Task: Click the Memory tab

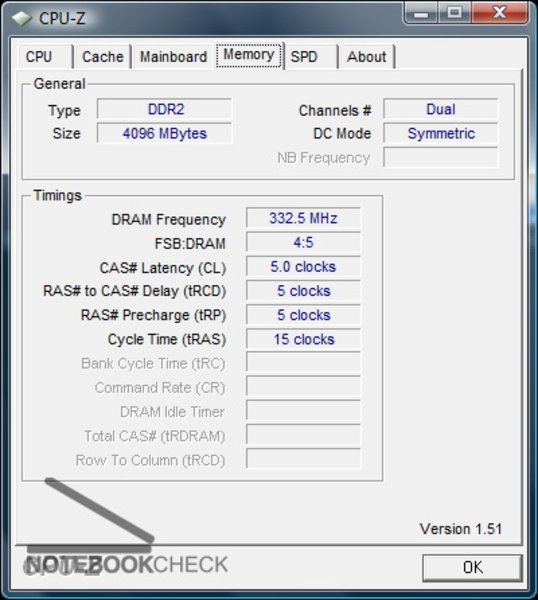Action: pos(249,55)
